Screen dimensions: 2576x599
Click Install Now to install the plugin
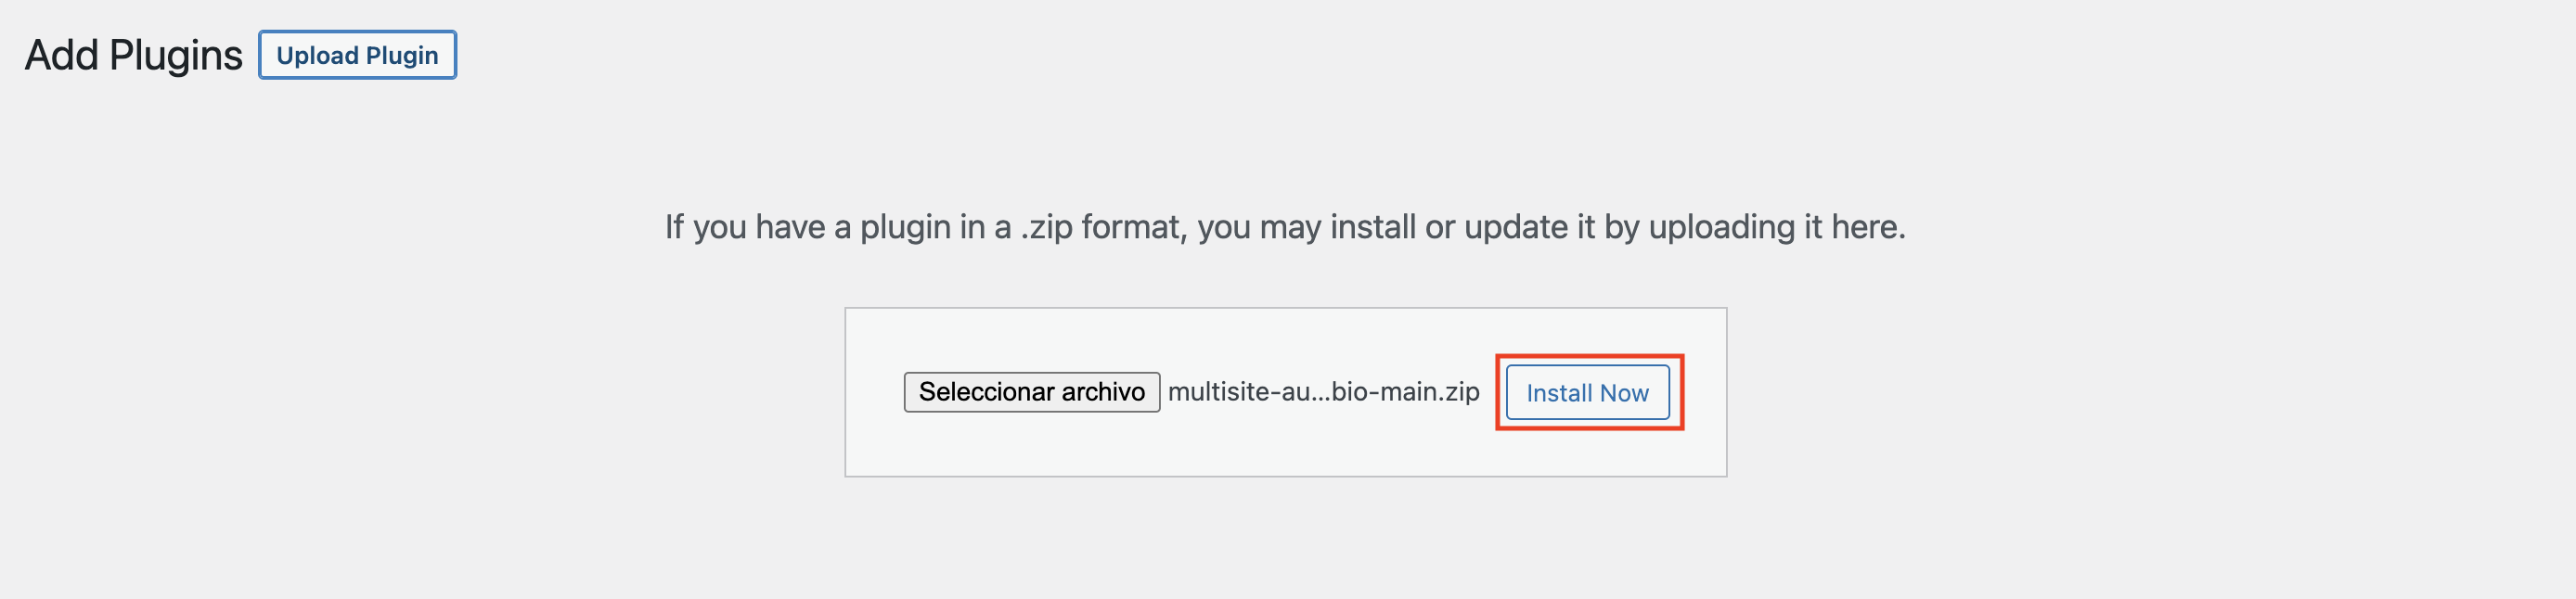[1587, 392]
